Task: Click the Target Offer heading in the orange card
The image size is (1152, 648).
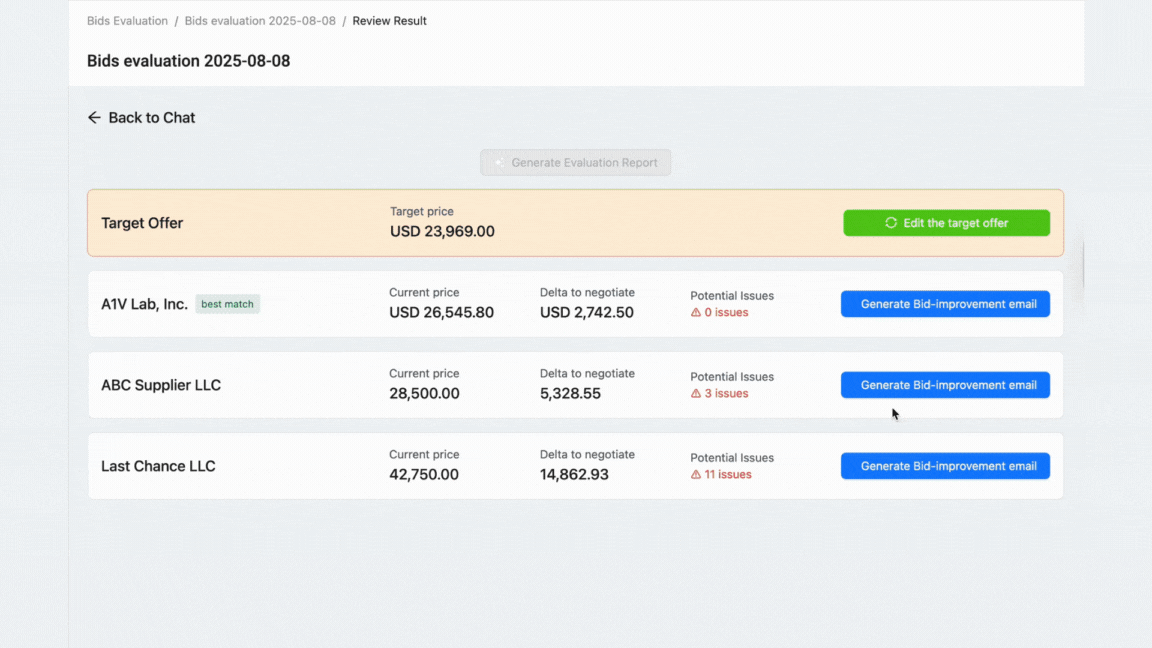Action: click(142, 223)
